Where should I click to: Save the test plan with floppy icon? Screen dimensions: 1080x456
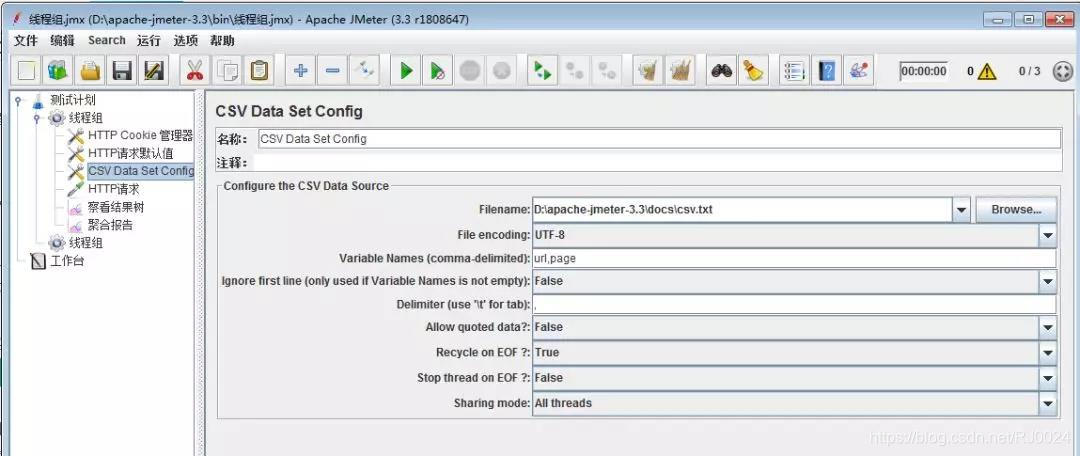pos(122,71)
